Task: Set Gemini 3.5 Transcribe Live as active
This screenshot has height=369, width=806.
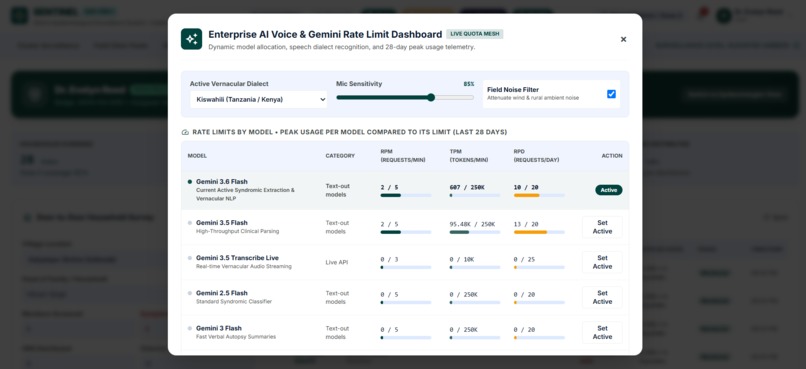Action: click(x=602, y=262)
